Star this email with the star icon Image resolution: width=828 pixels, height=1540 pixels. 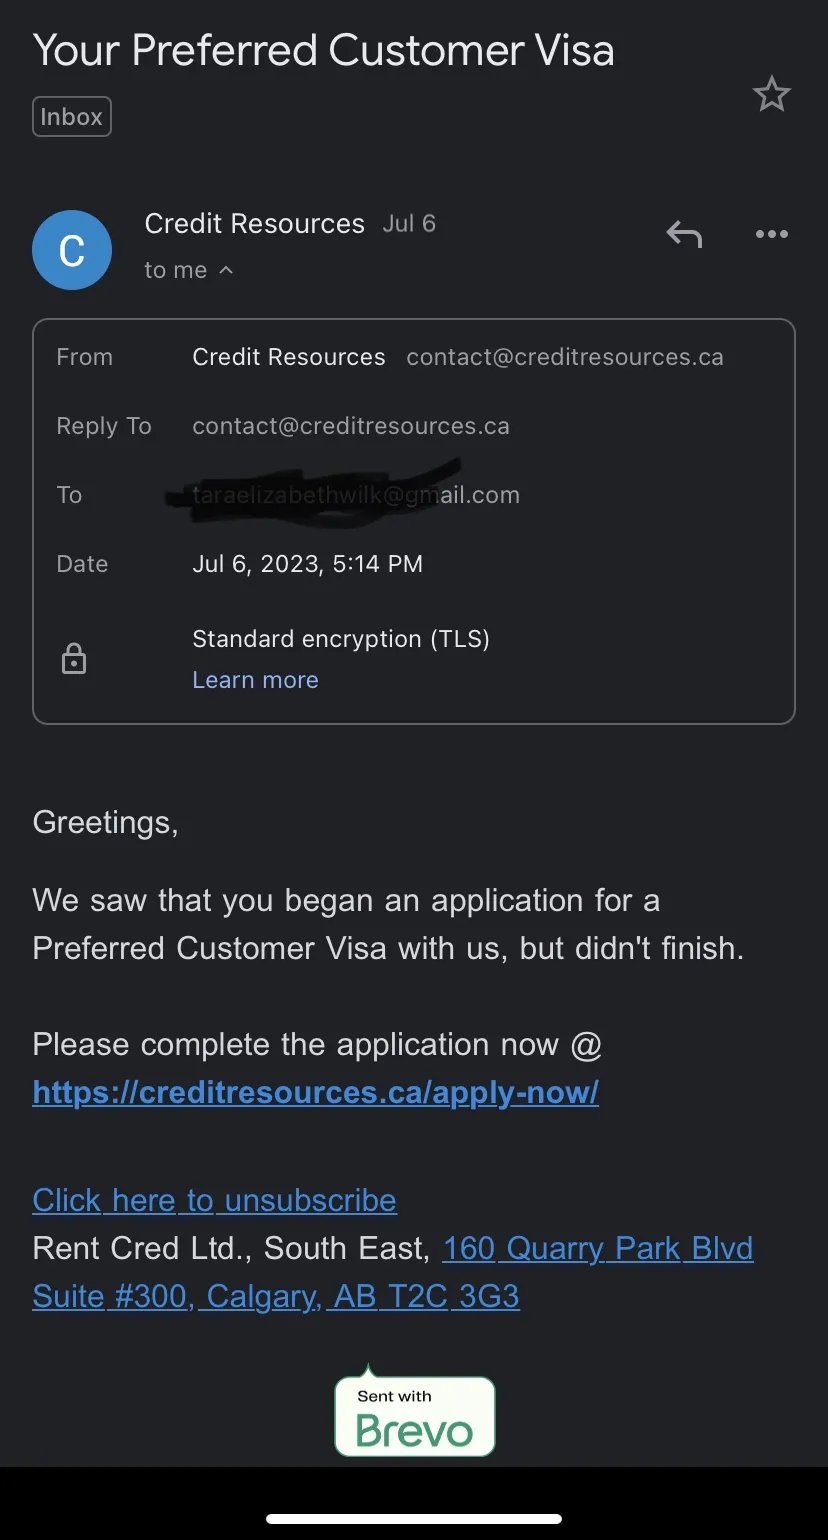[771, 95]
